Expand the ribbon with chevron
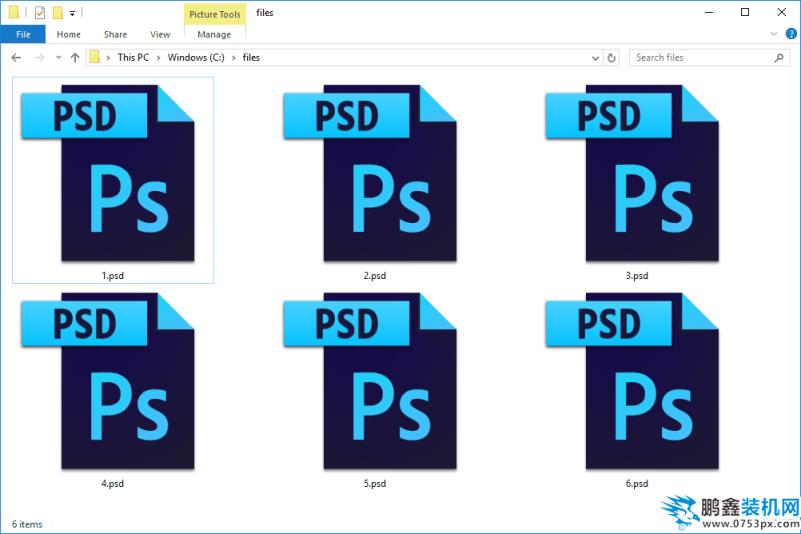This screenshot has width=801, height=534. (x=773, y=34)
